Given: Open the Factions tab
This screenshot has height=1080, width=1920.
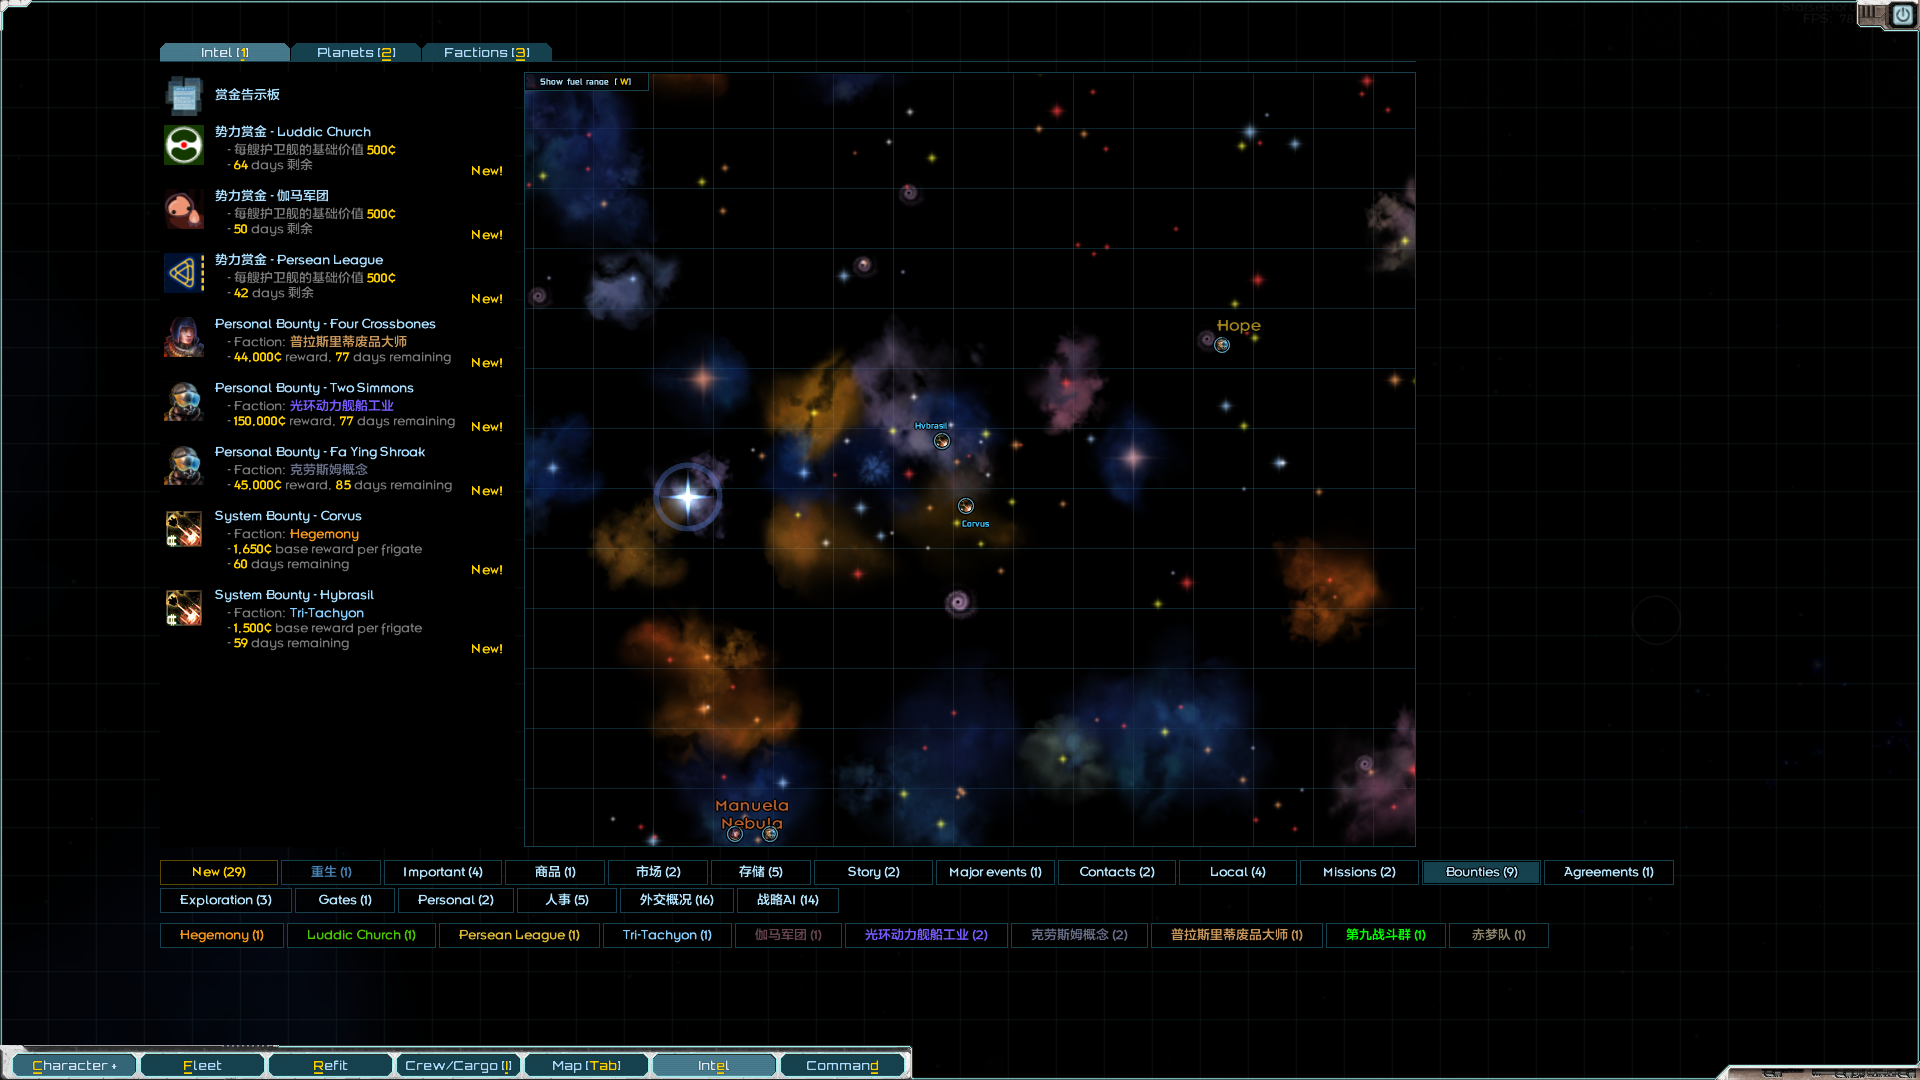Looking at the screenshot, I should click(486, 53).
